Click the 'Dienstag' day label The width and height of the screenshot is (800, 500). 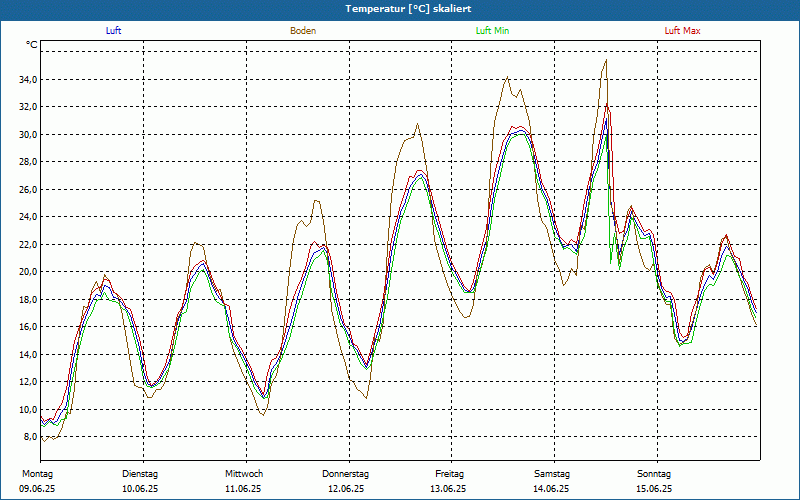click(140, 474)
